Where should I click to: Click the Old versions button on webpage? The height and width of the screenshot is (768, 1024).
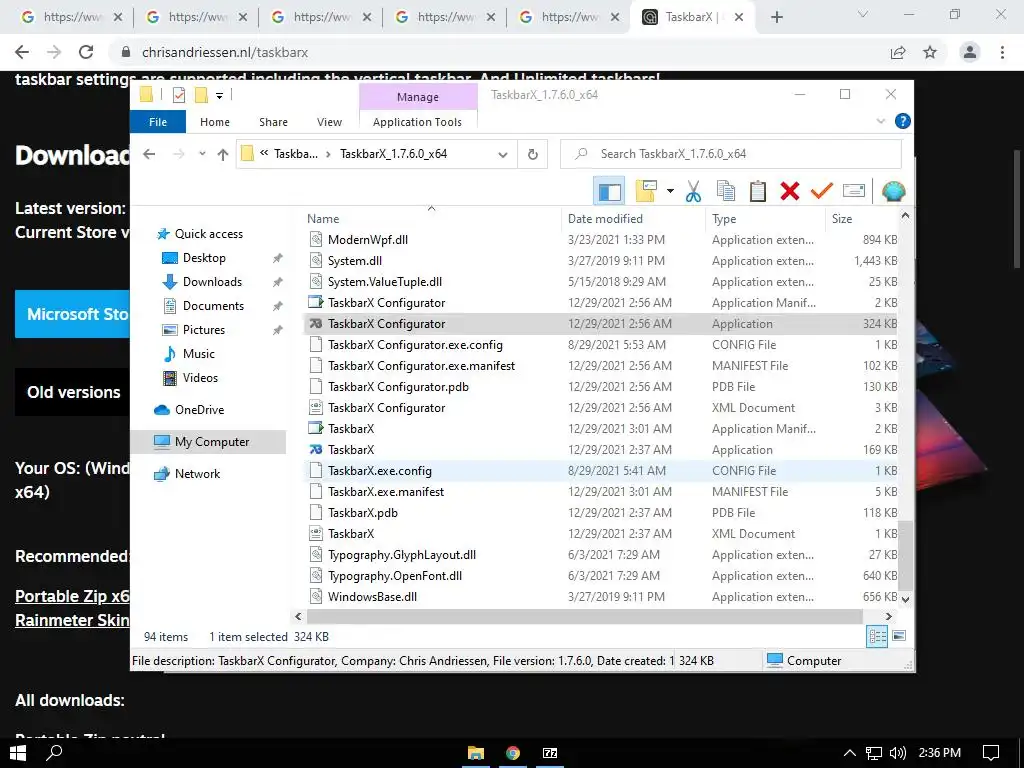click(73, 392)
